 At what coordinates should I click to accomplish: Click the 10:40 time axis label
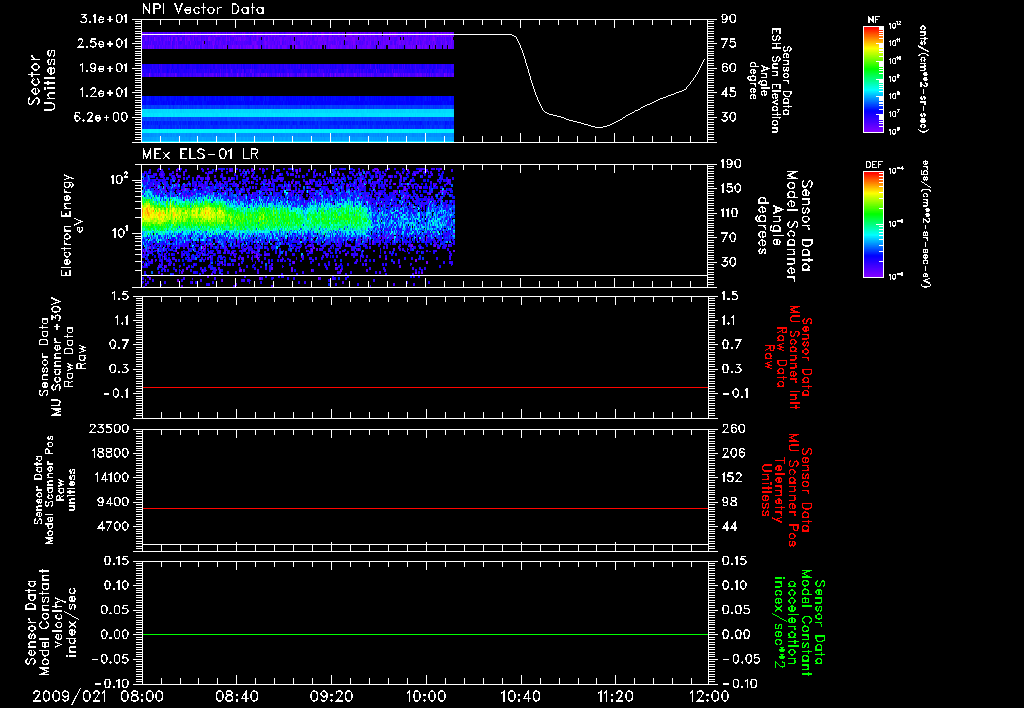click(x=520, y=696)
